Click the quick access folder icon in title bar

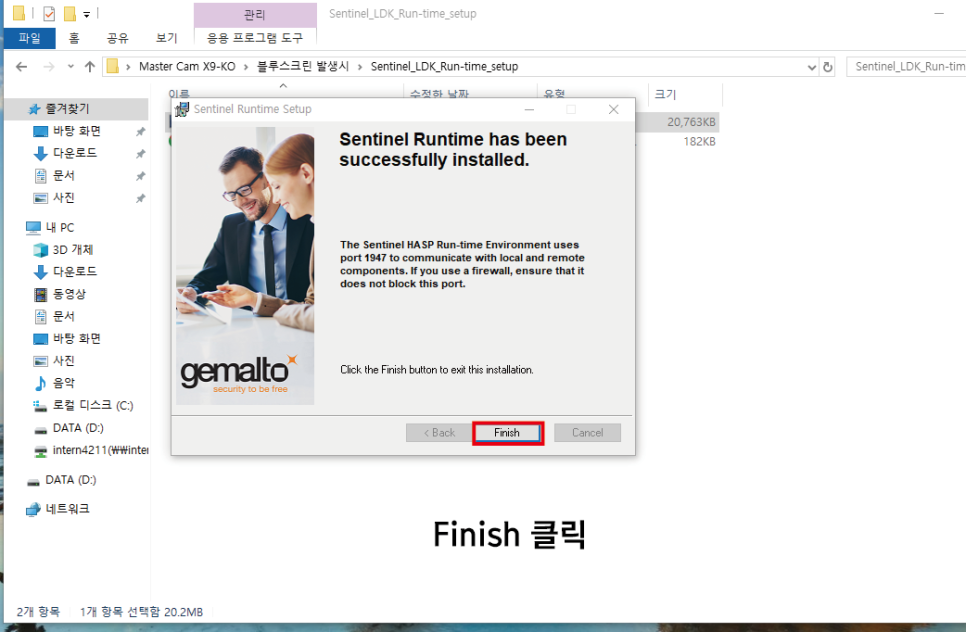tap(19, 14)
